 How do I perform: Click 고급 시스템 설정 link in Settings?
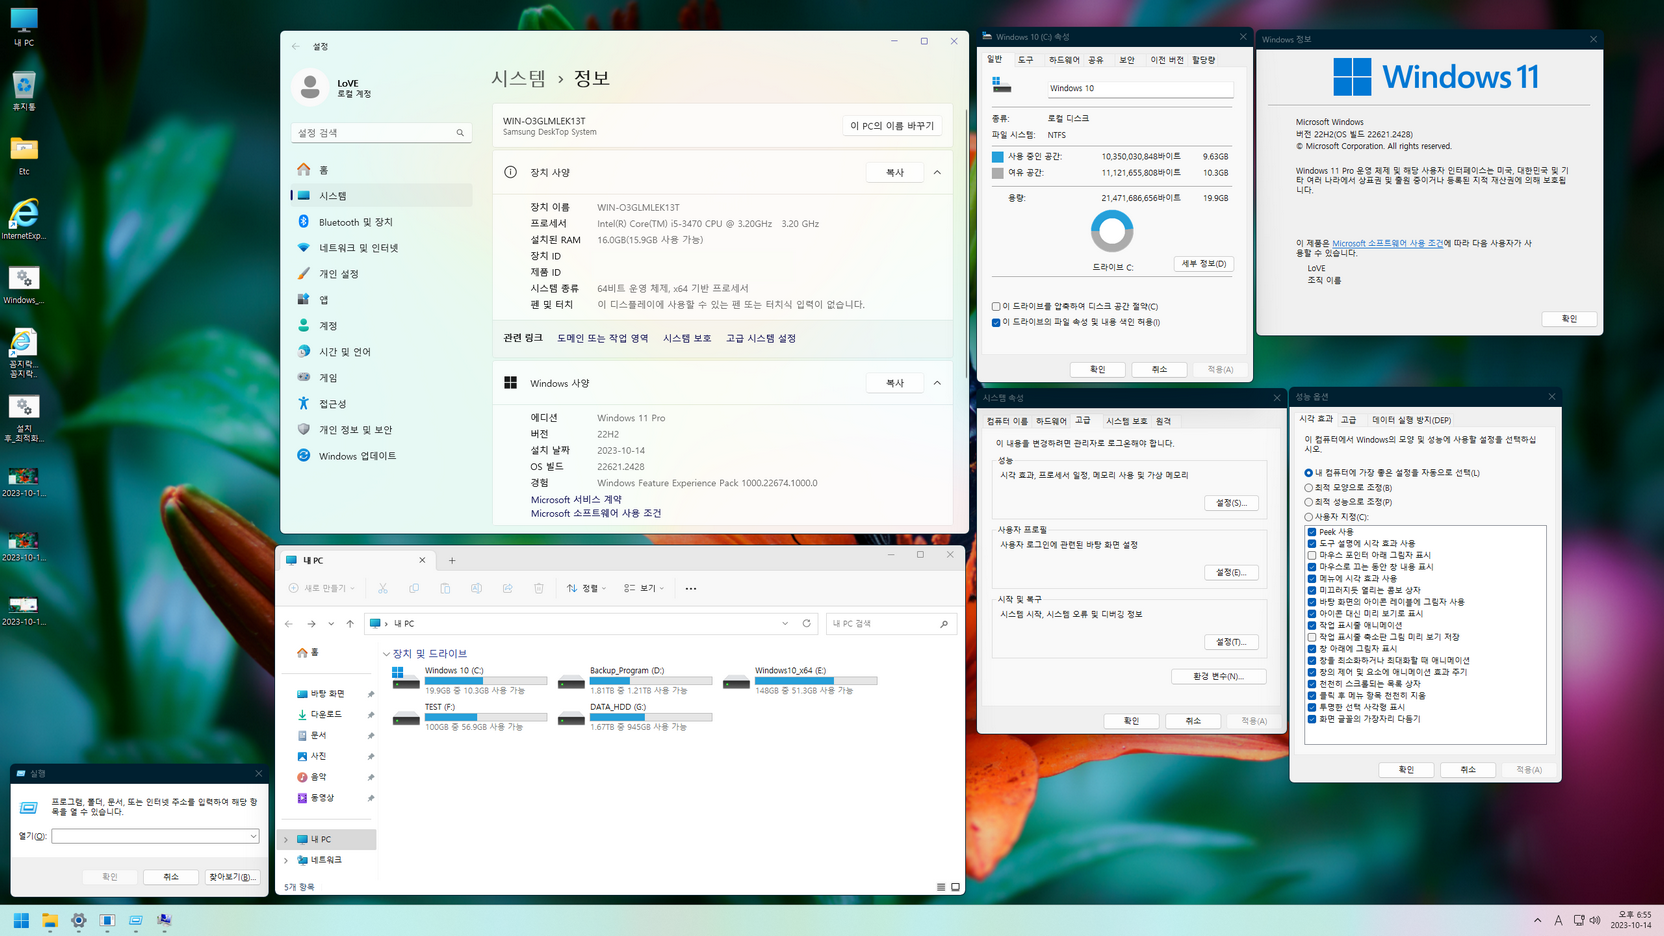pos(761,338)
